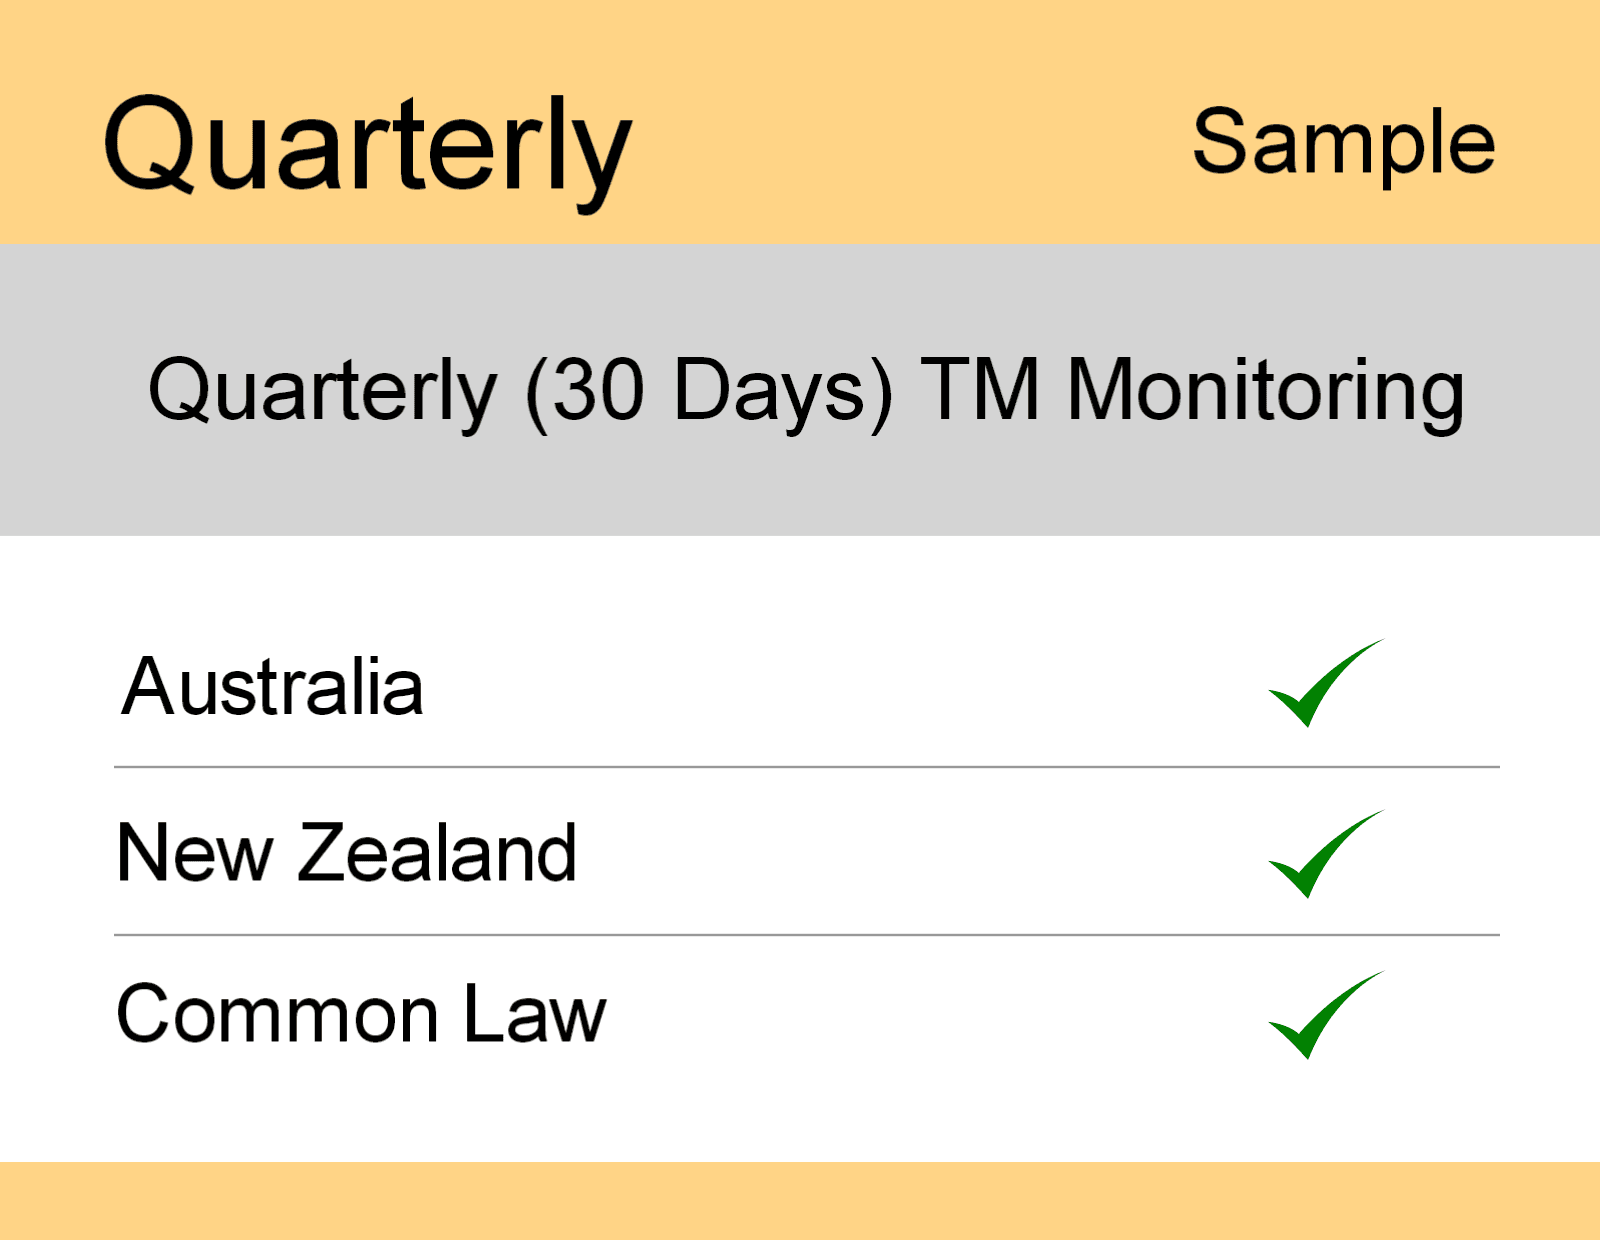Click the word Common in the list
The width and height of the screenshot is (1600, 1240).
coord(278,1014)
